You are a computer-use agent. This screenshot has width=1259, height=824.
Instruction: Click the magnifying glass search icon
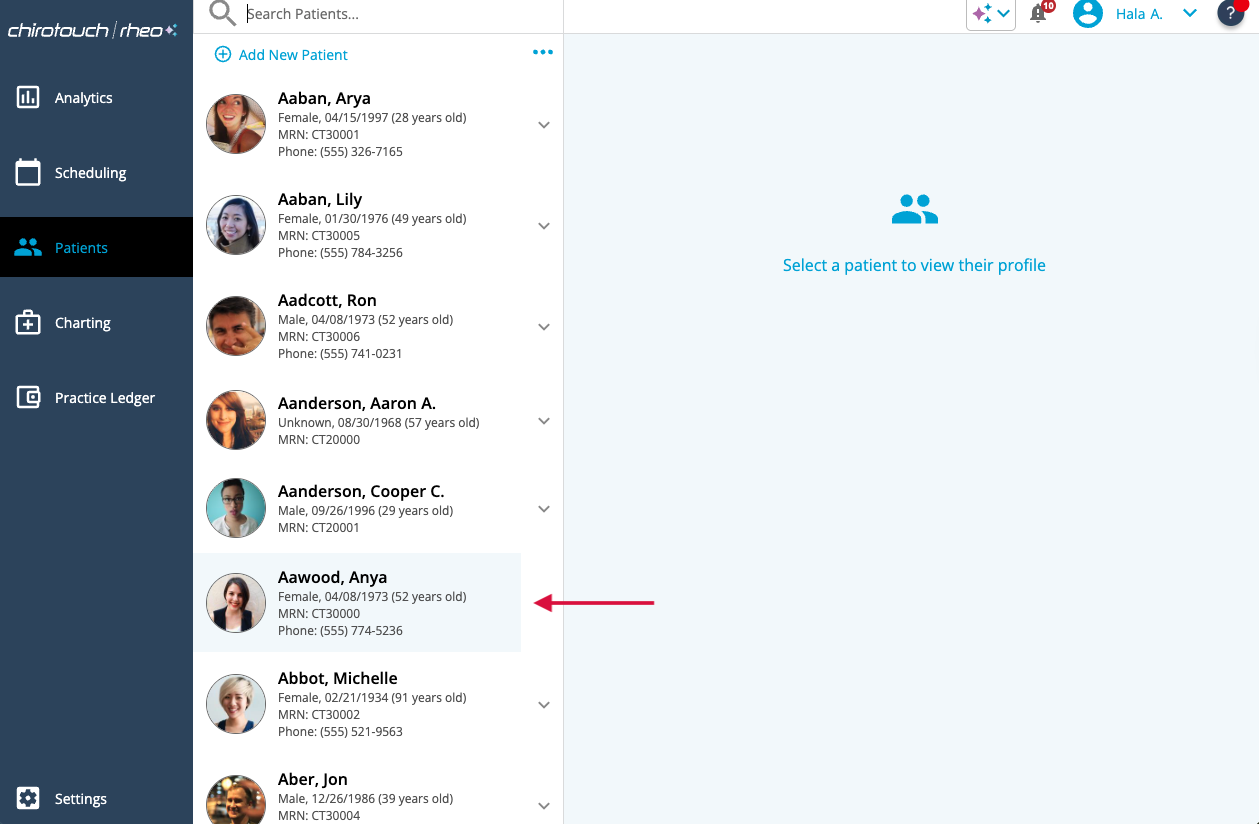(x=222, y=14)
